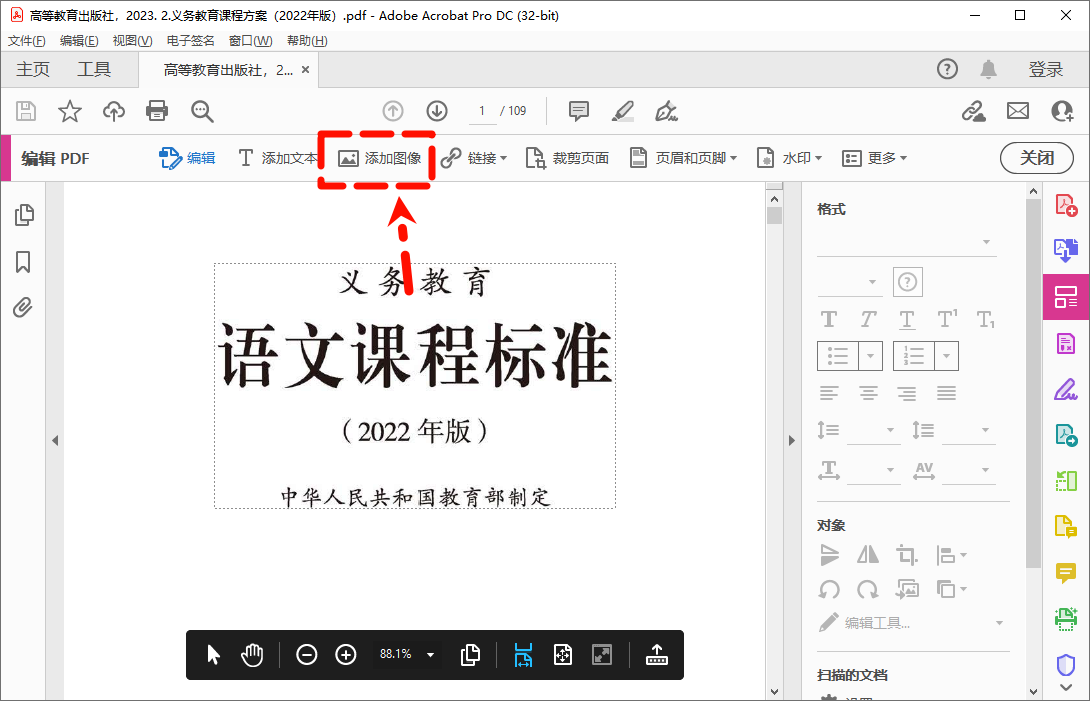This screenshot has width=1090, height=701.
Task: Open the 视图(V) menu
Action: [x=132, y=41]
